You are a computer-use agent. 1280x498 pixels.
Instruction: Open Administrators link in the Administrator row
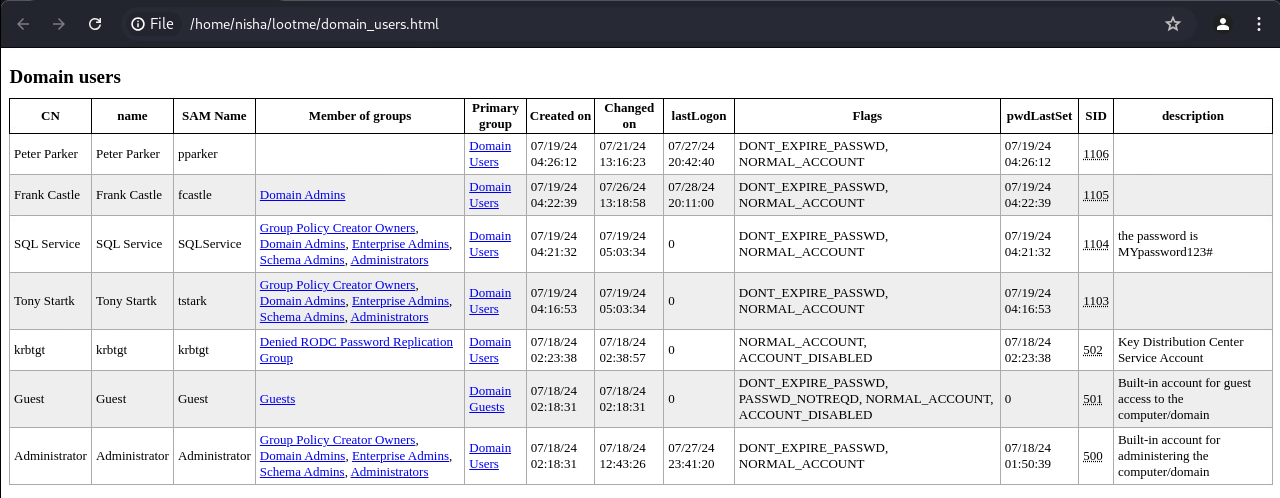tap(389, 472)
